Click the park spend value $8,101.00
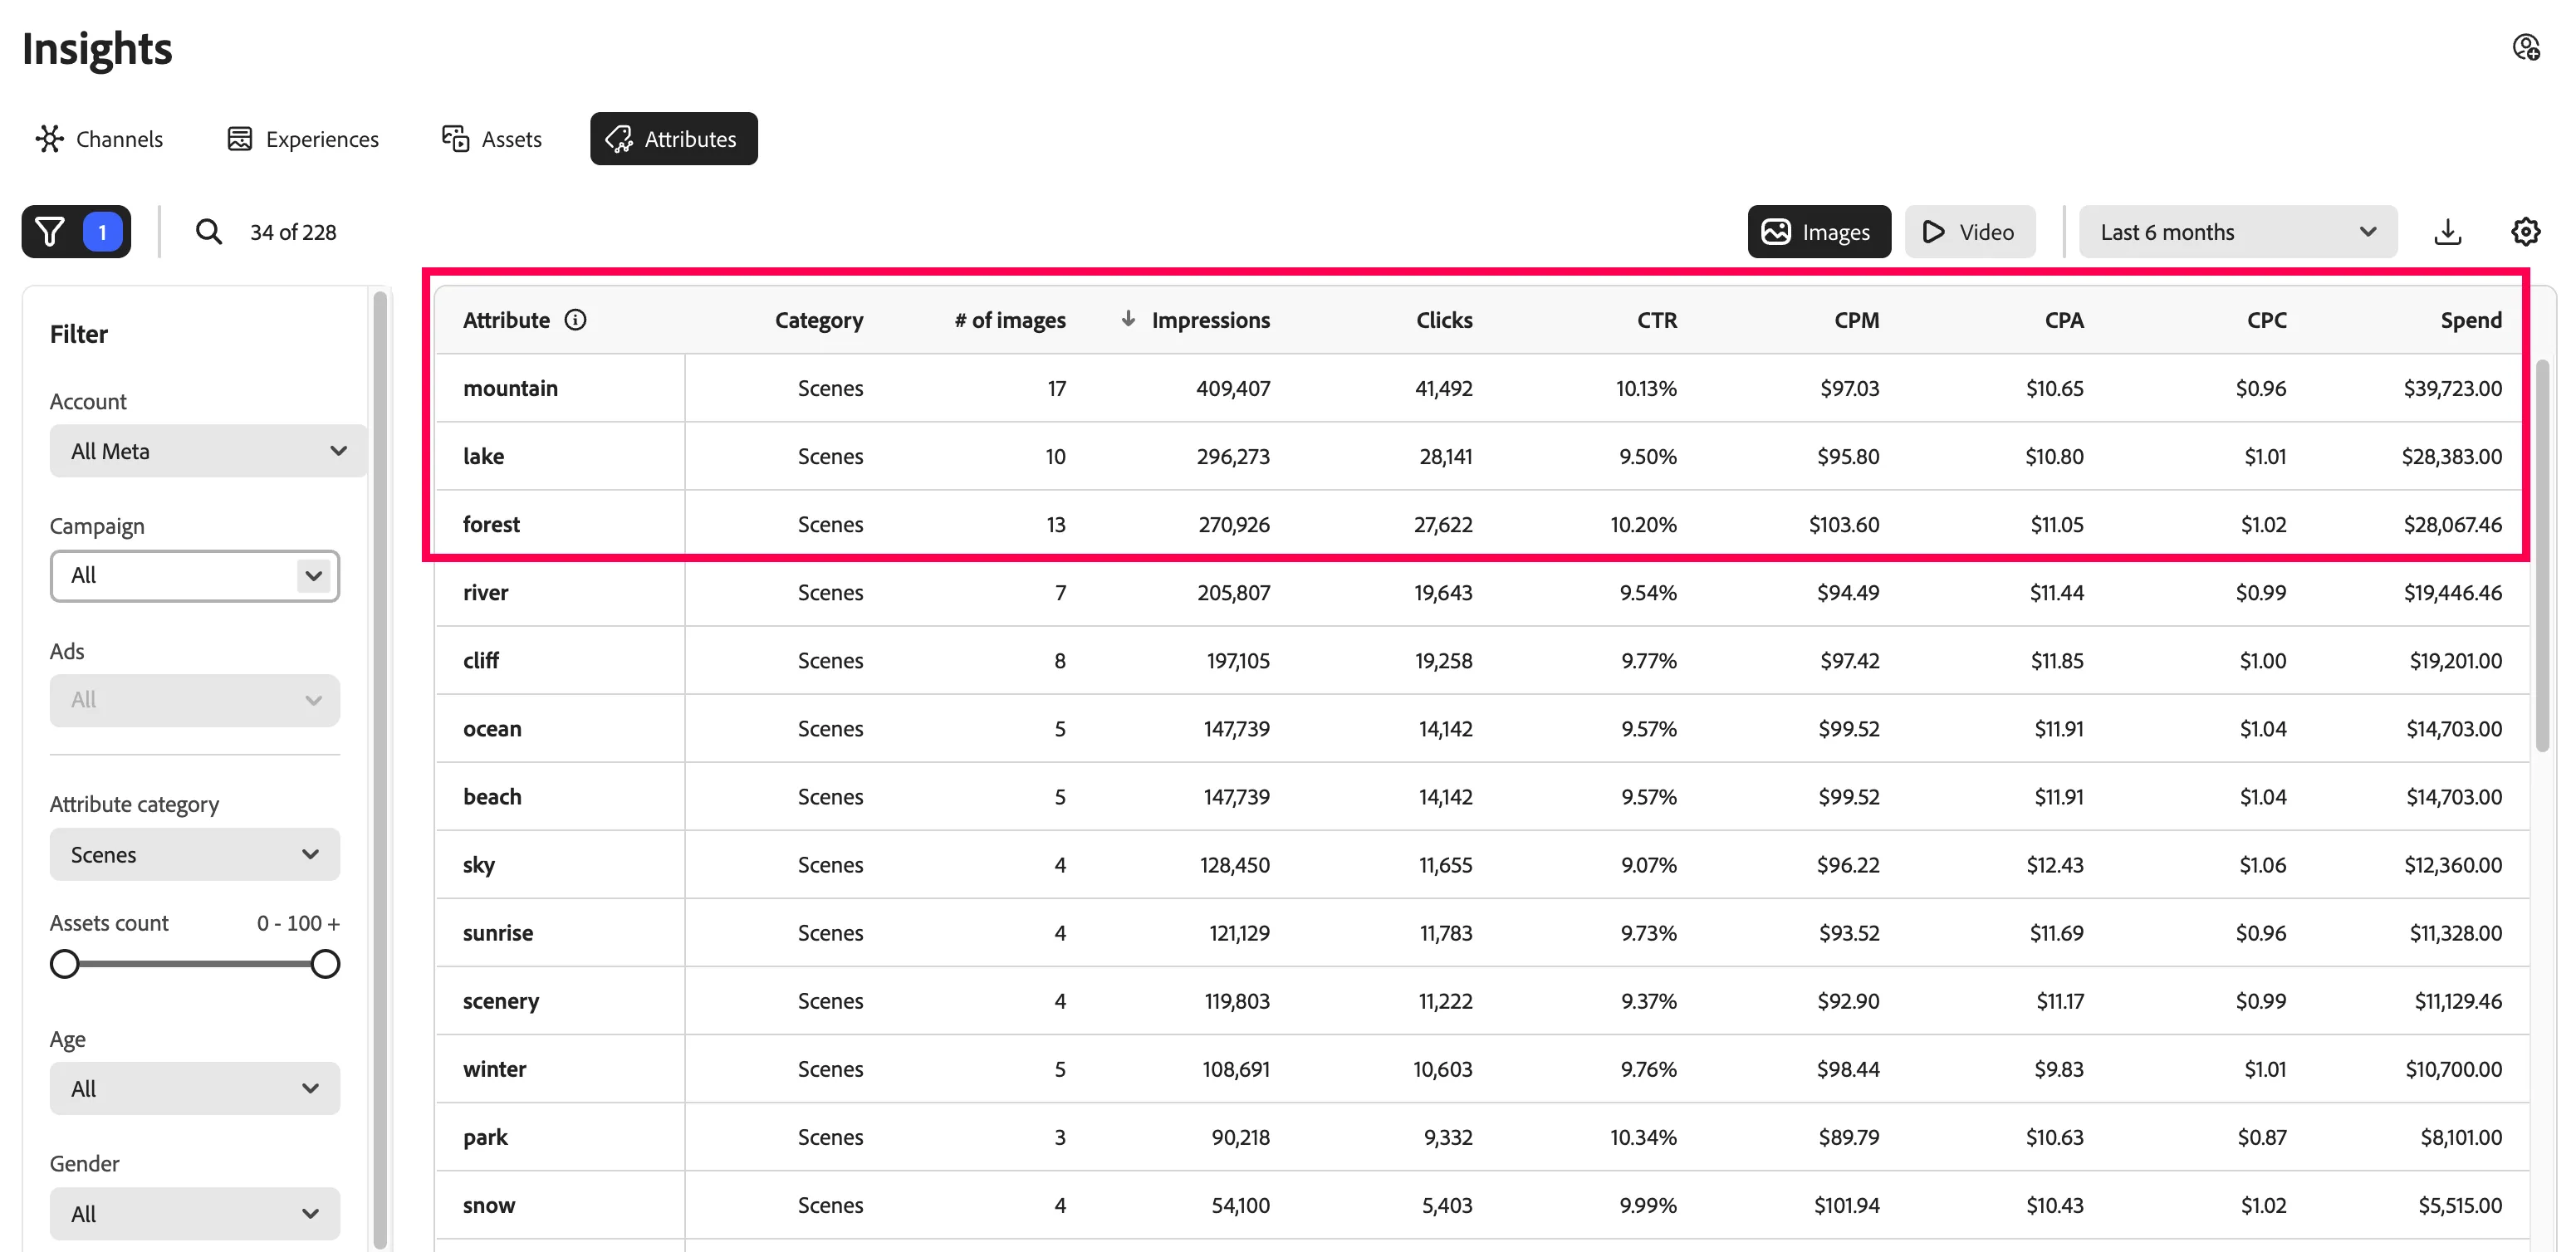The height and width of the screenshot is (1252, 2576). click(2461, 1137)
